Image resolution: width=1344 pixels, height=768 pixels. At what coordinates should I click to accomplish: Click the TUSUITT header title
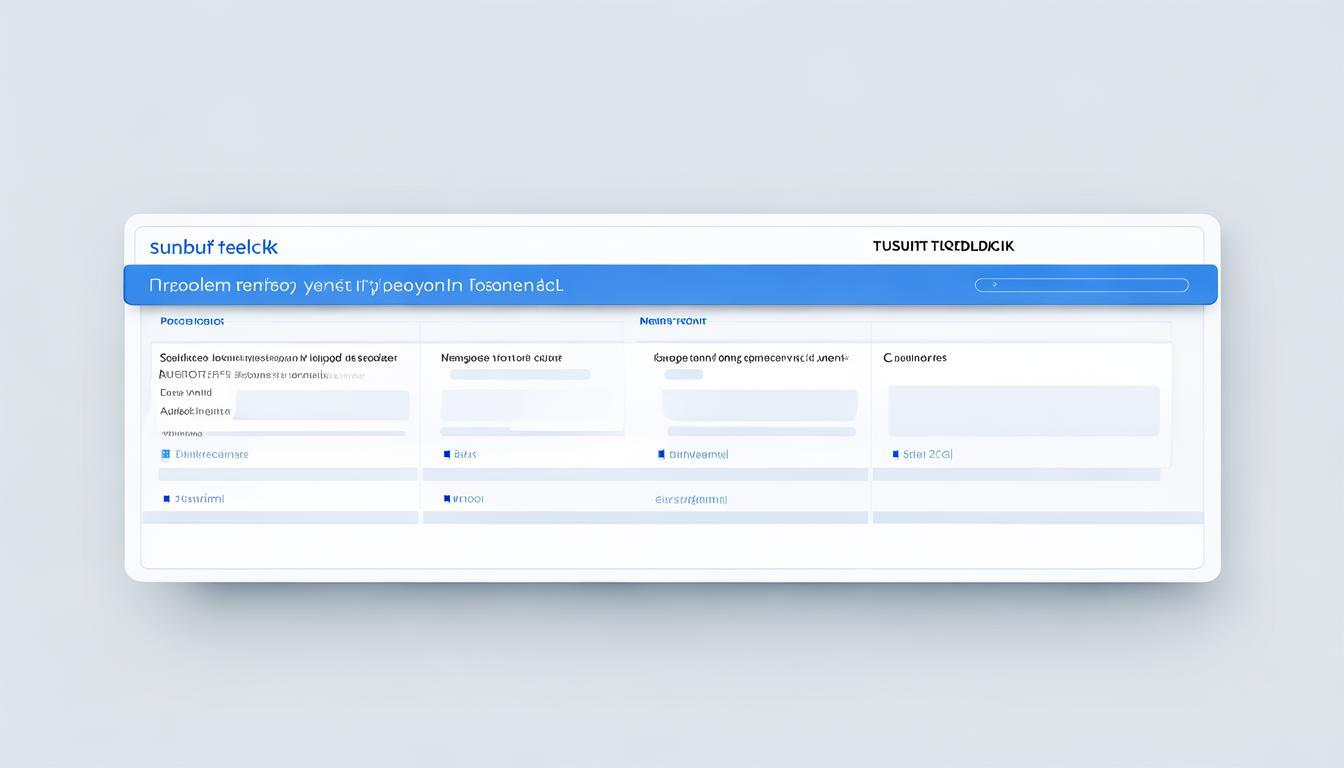pos(942,246)
